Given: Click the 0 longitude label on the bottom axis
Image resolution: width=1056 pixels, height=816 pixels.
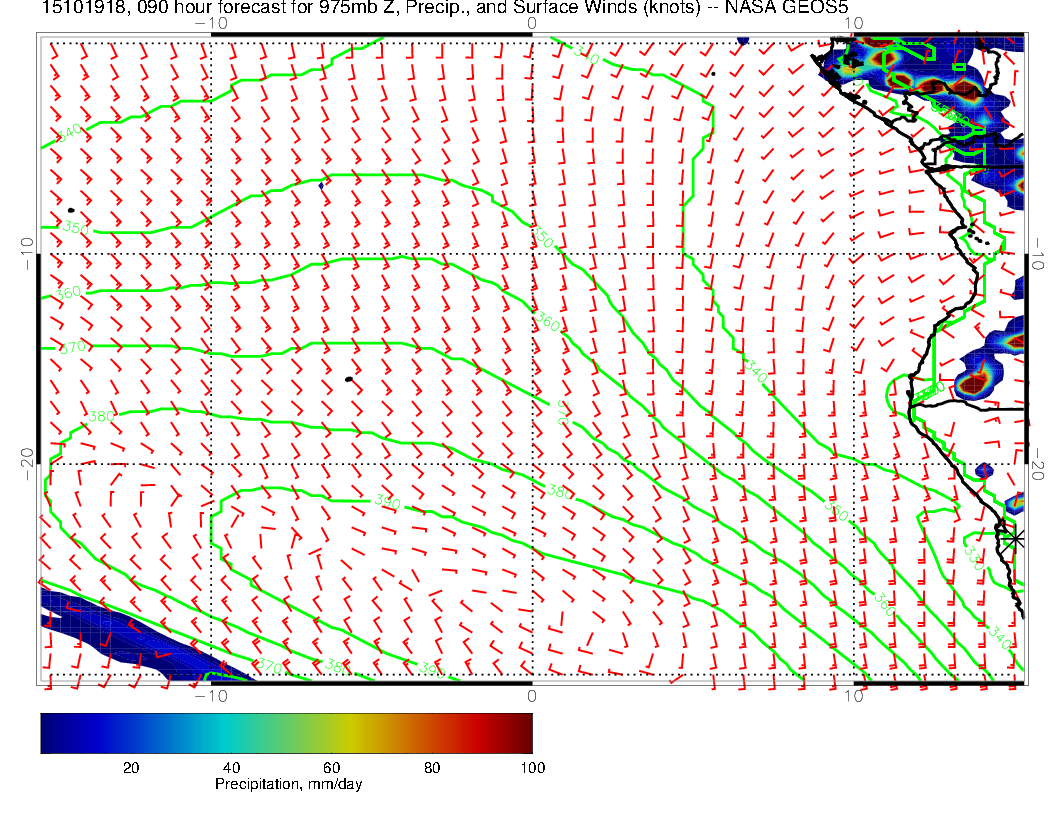Looking at the screenshot, I should coord(531,695).
